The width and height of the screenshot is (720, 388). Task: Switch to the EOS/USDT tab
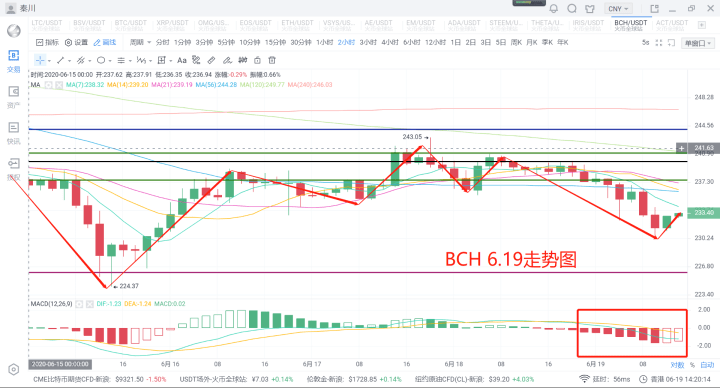tap(255, 25)
